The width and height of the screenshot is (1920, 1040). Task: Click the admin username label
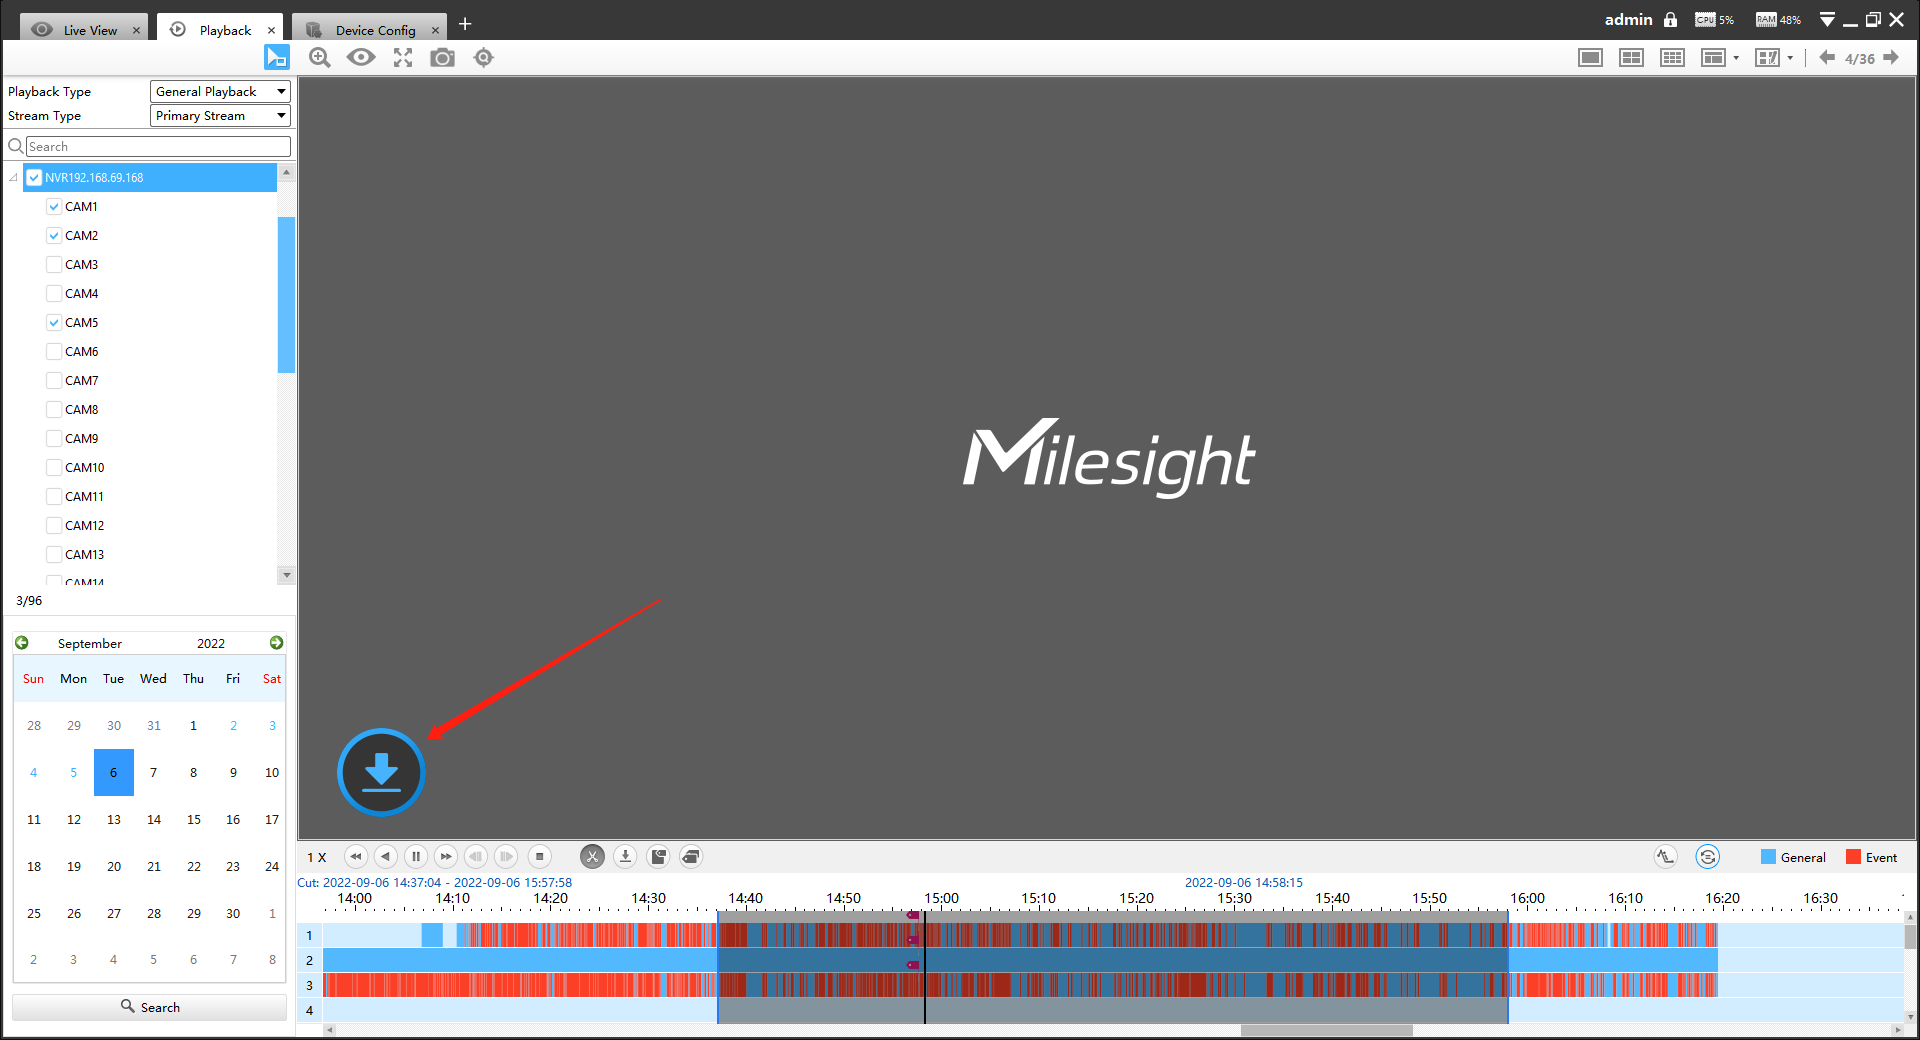(x=1628, y=19)
